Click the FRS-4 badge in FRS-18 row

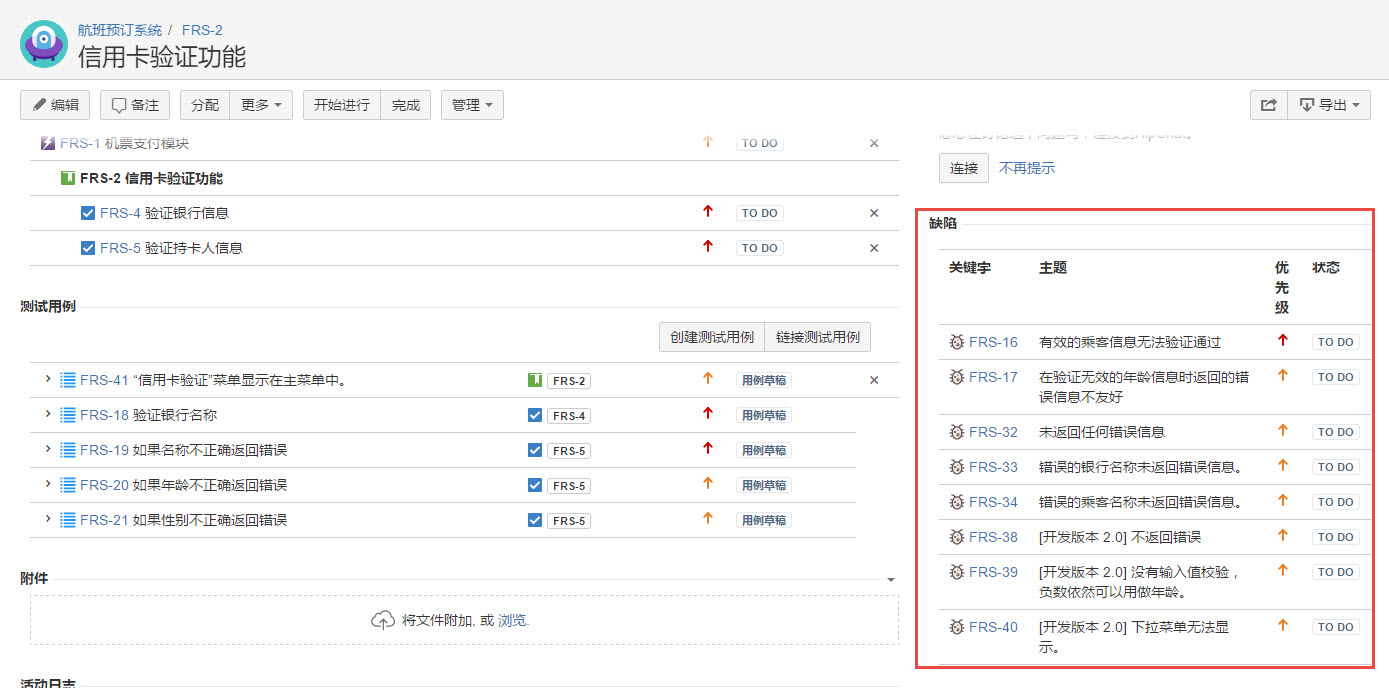pos(569,416)
